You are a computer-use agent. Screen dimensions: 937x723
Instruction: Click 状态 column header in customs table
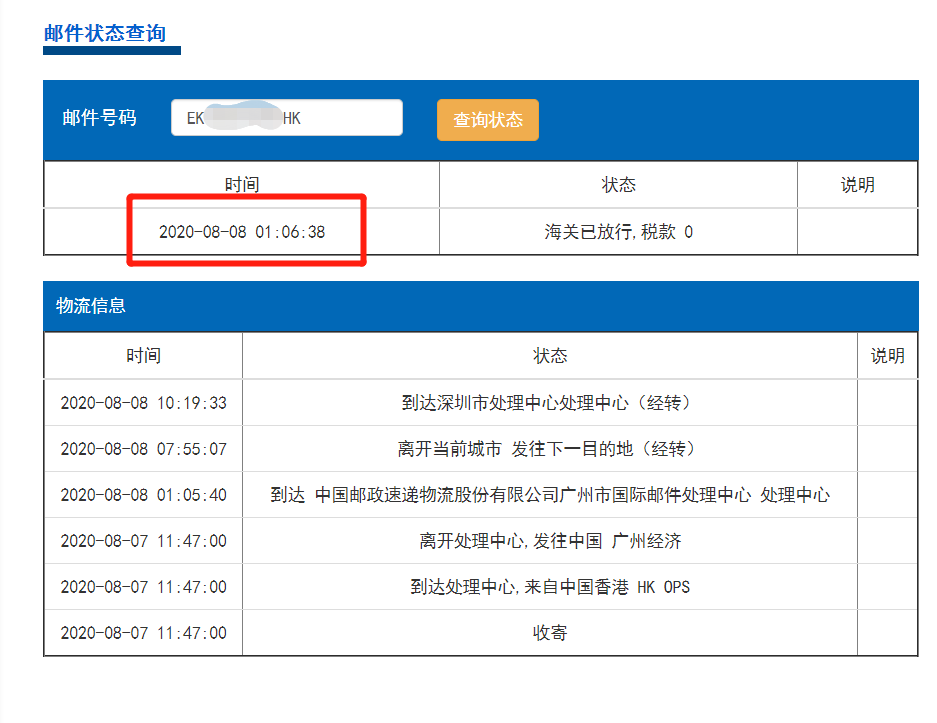618,185
